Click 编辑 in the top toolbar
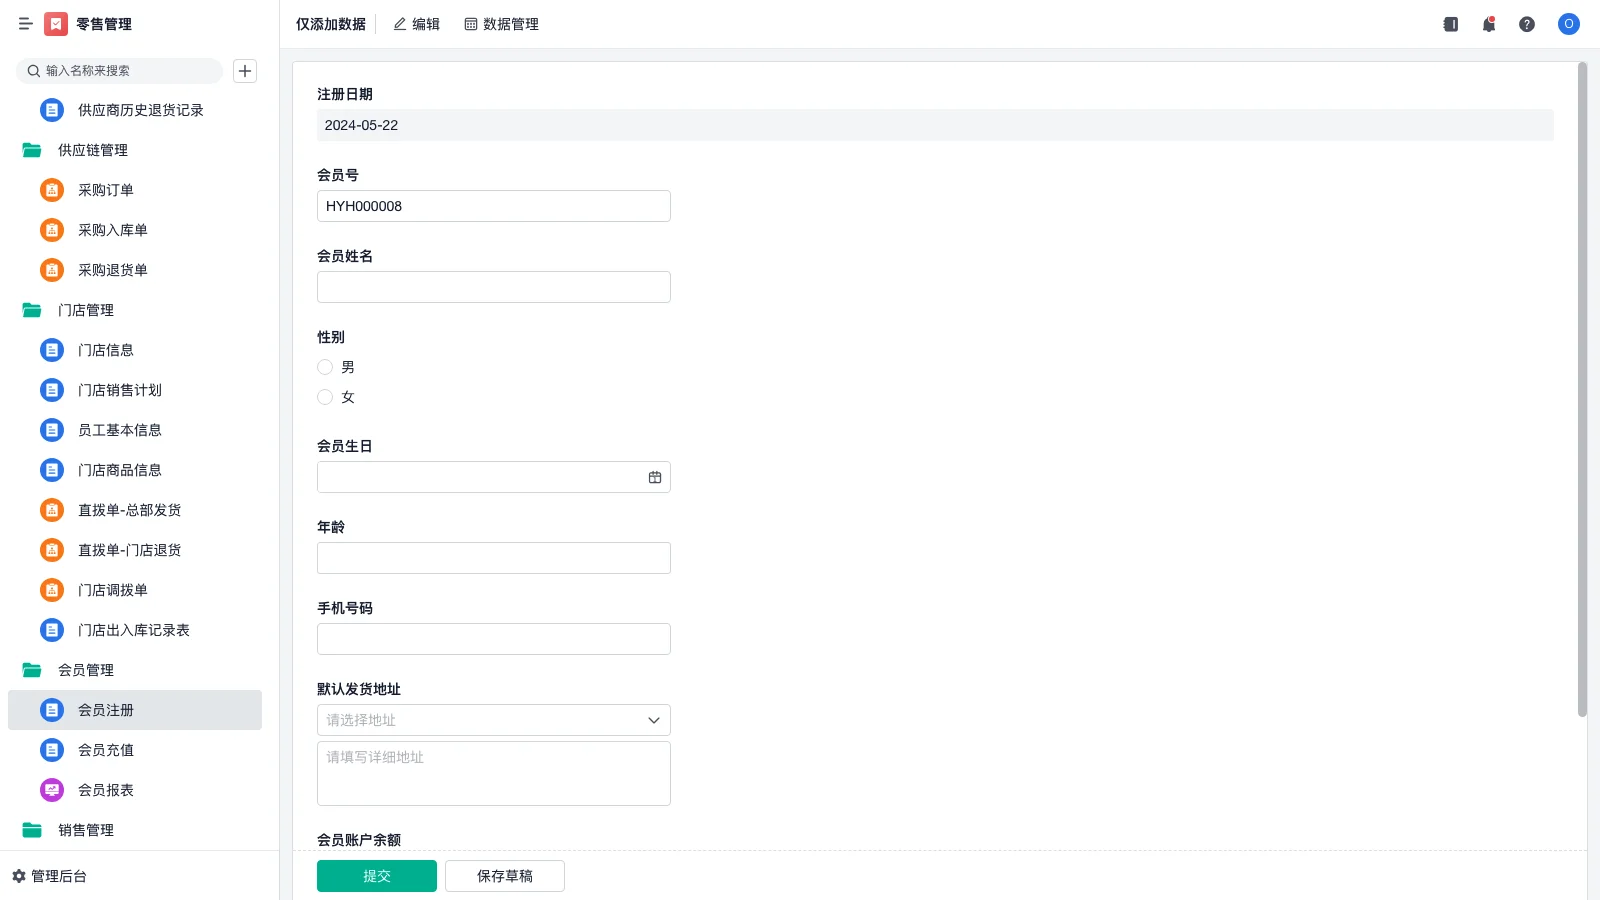The width and height of the screenshot is (1600, 900). click(416, 24)
